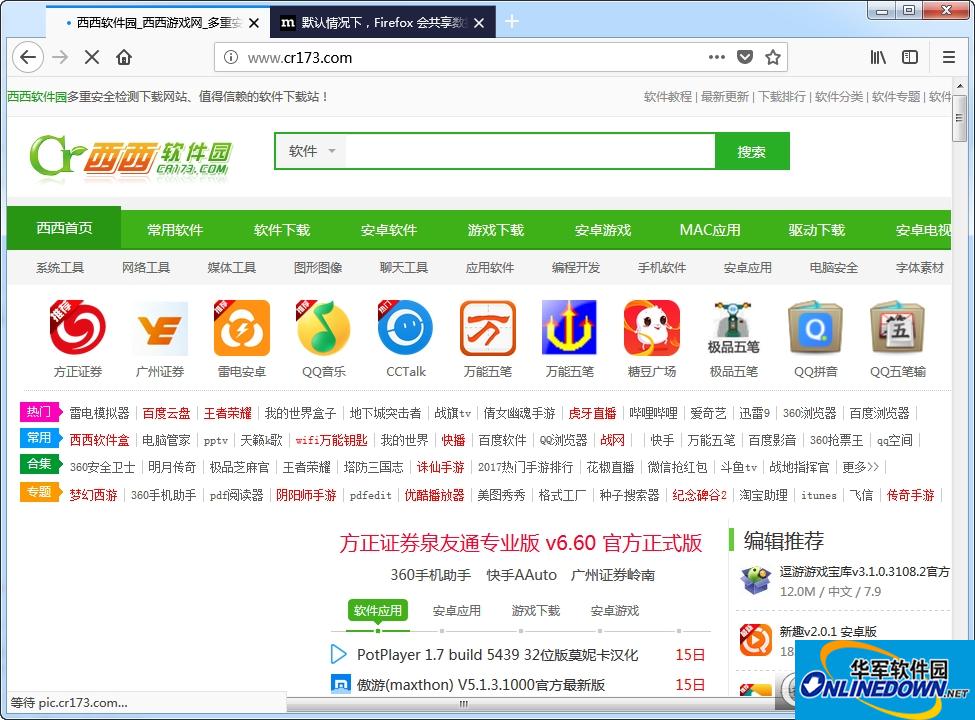Image resolution: width=975 pixels, height=720 pixels.
Task: Toggle the Firefox sidebar panel
Action: point(911,57)
